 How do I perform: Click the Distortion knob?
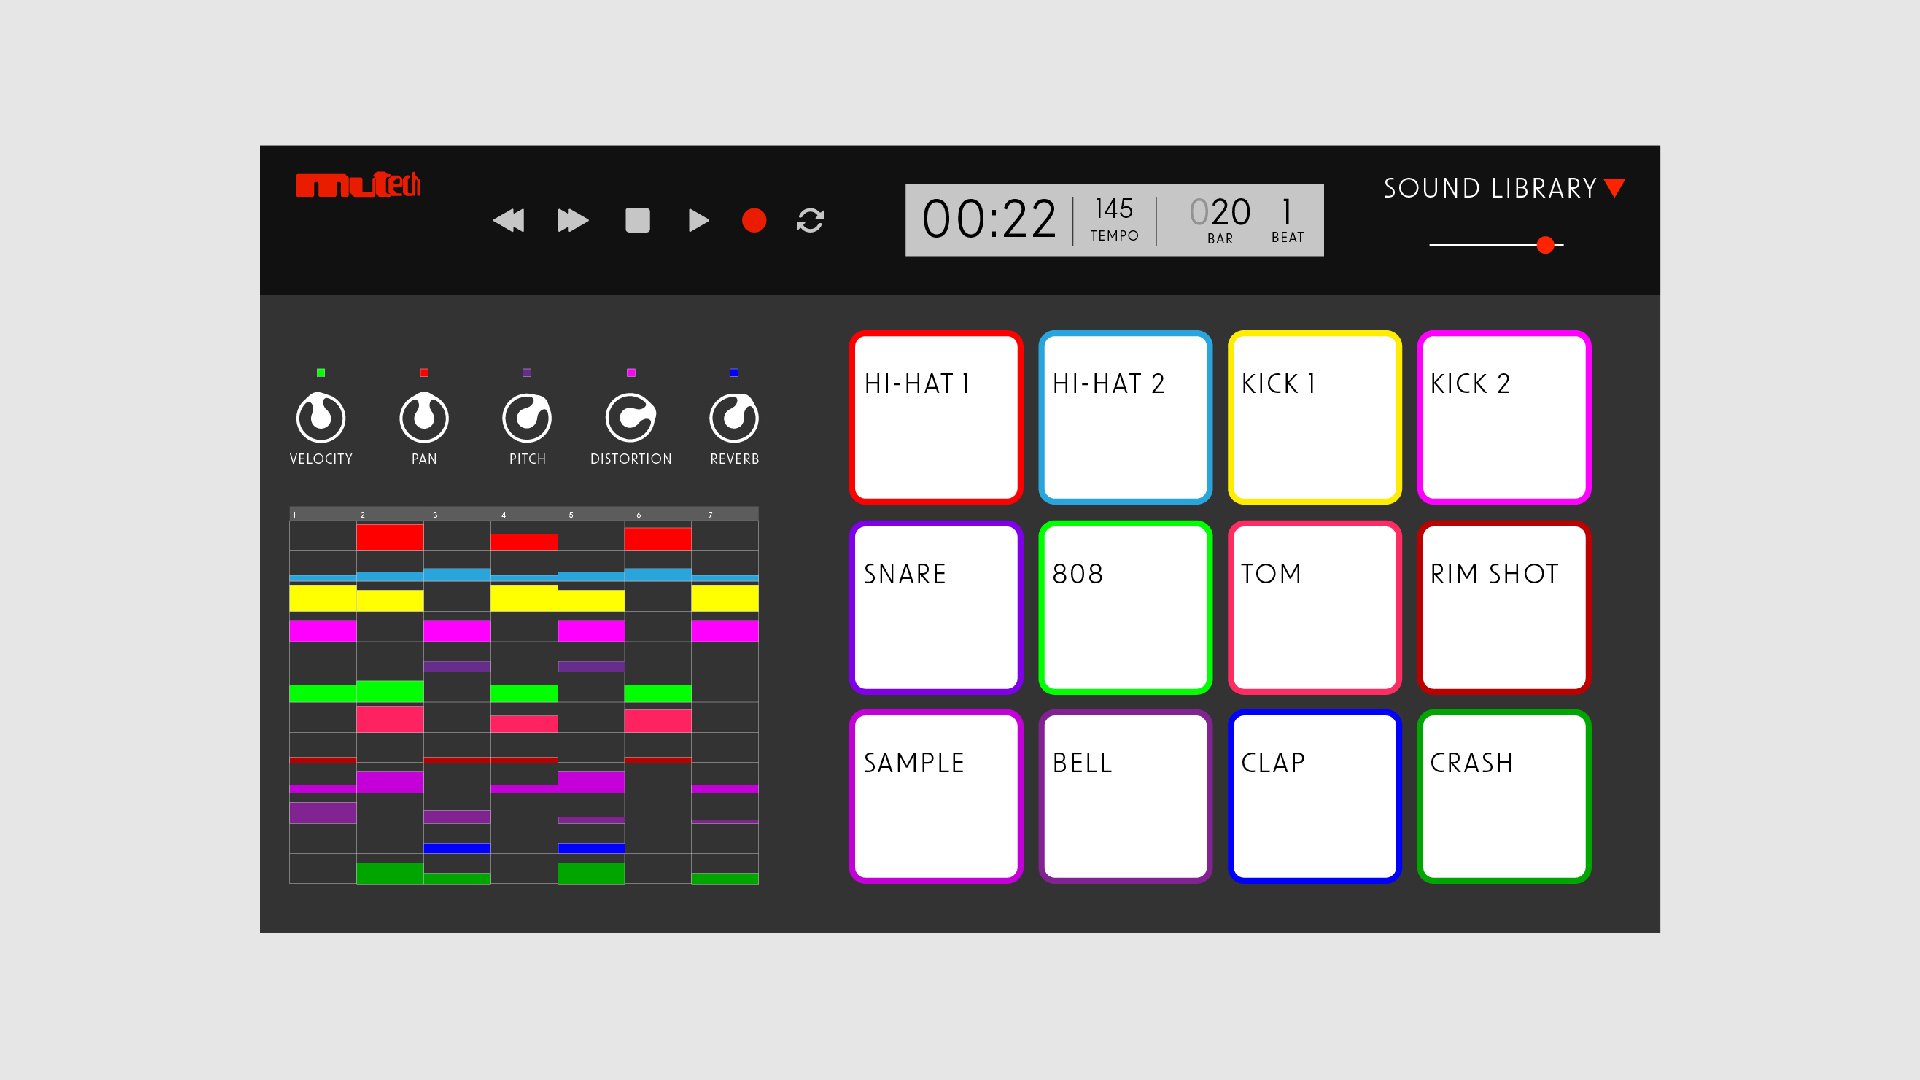(631, 418)
